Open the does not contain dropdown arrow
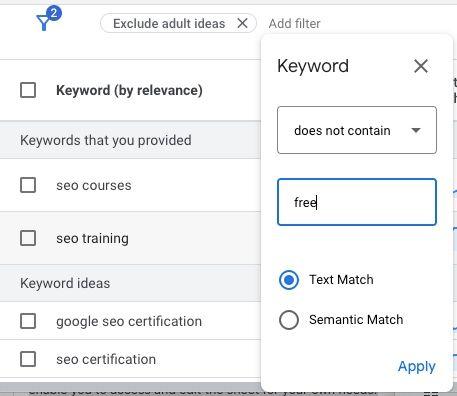This screenshot has width=457, height=396. pyautogui.click(x=416, y=130)
